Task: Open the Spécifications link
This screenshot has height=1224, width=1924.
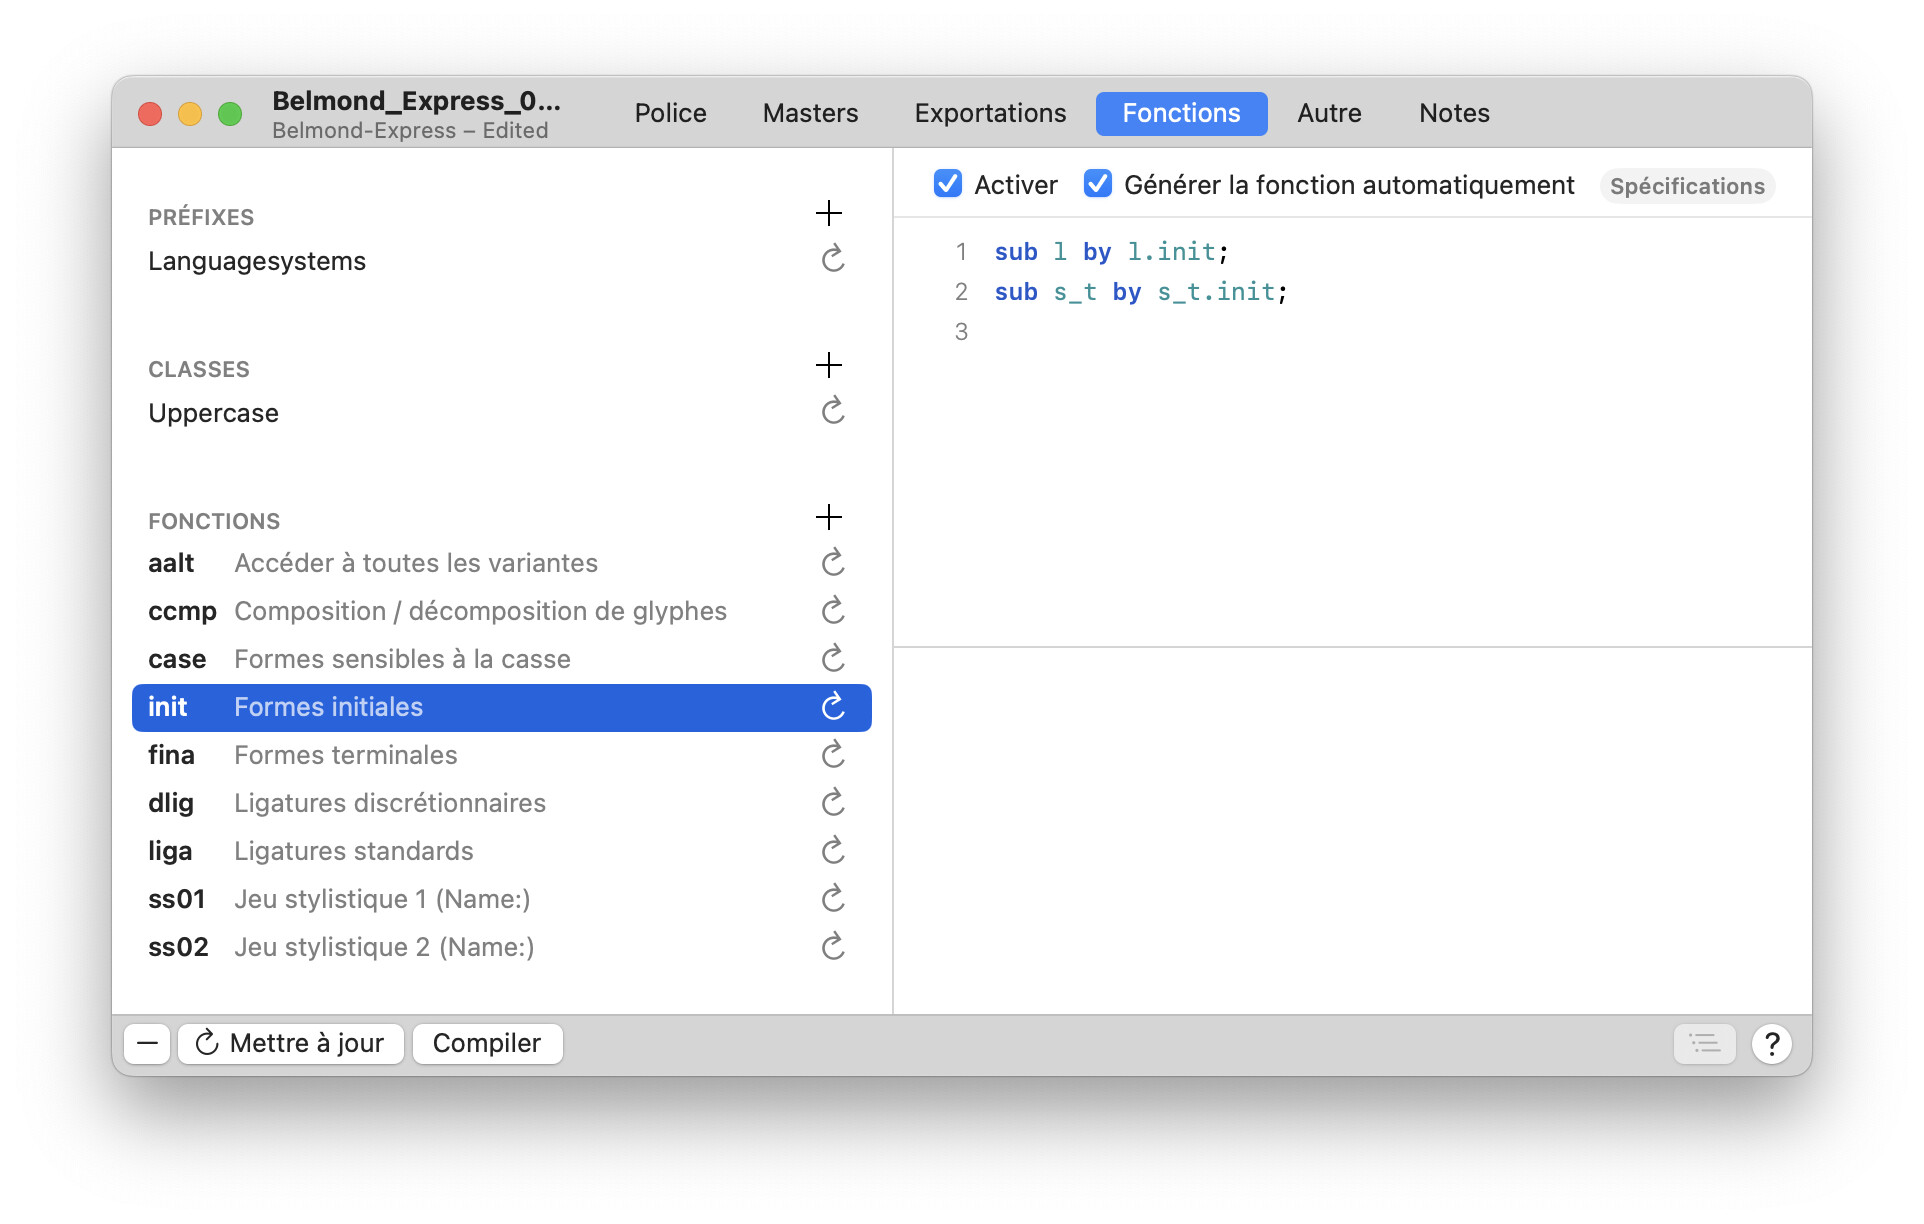Action: (x=1686, y=186)
